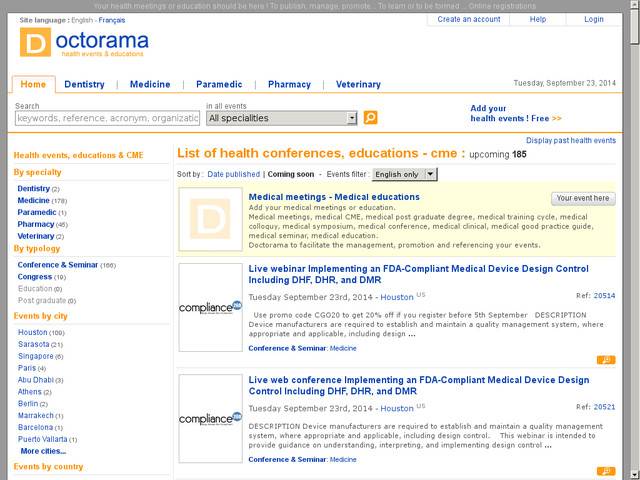Click Medicine tag under Live webinar event
The width and height of the screenshot is (640, 480).
[343, 348]
